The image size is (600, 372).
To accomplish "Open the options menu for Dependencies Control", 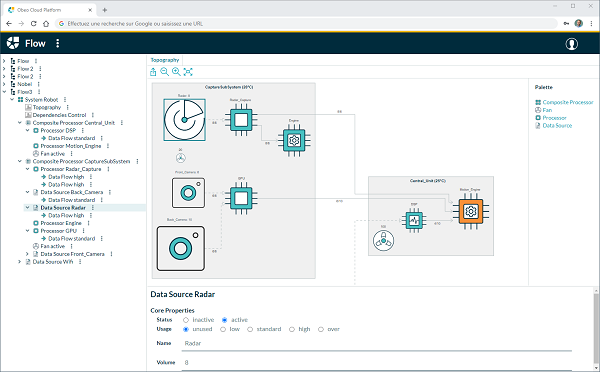I will (x=93, y=115).
